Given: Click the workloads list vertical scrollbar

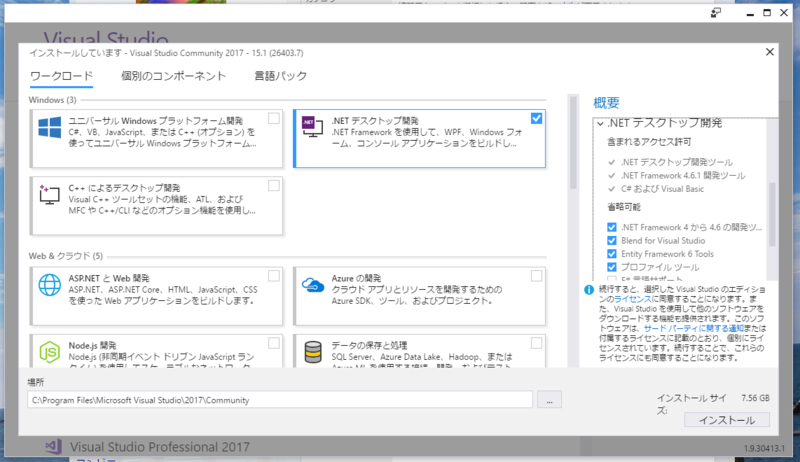Looking at the screenshot, I should pyautogui.click(x=573, y=143).
